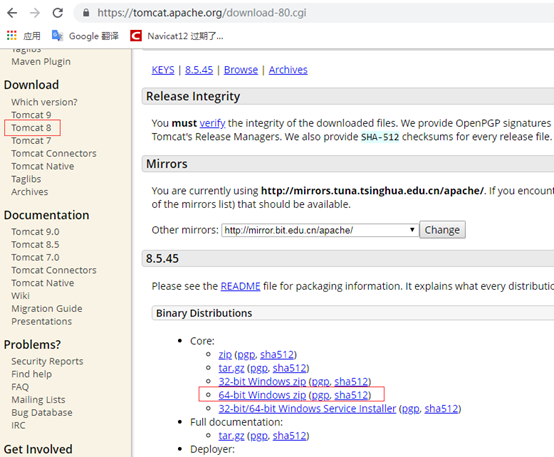The image size is (554, 457).
Task: Open Security Reports in Problems section
Action: (47, 361)
